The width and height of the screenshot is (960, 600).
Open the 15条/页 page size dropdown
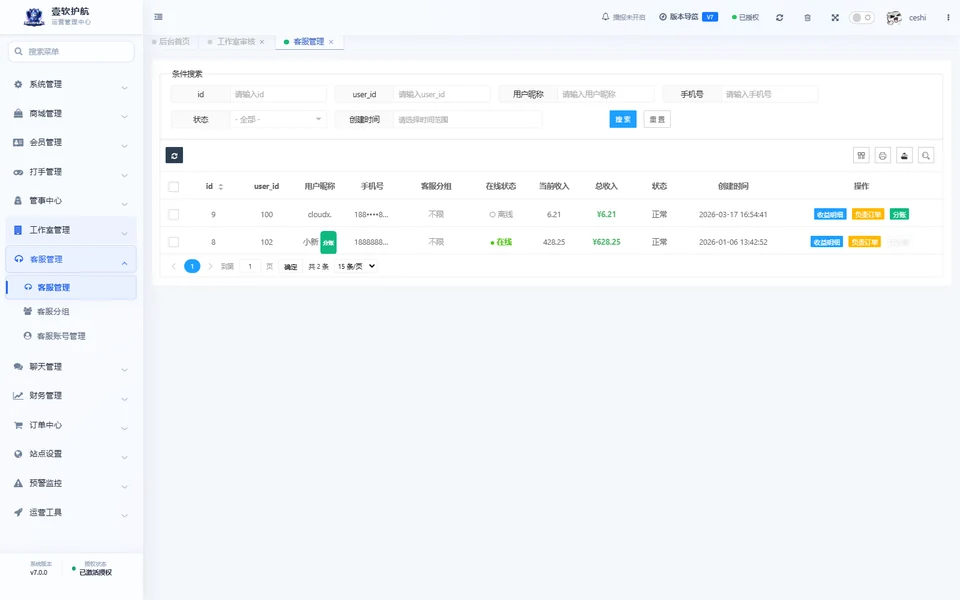tap(356, 266)
